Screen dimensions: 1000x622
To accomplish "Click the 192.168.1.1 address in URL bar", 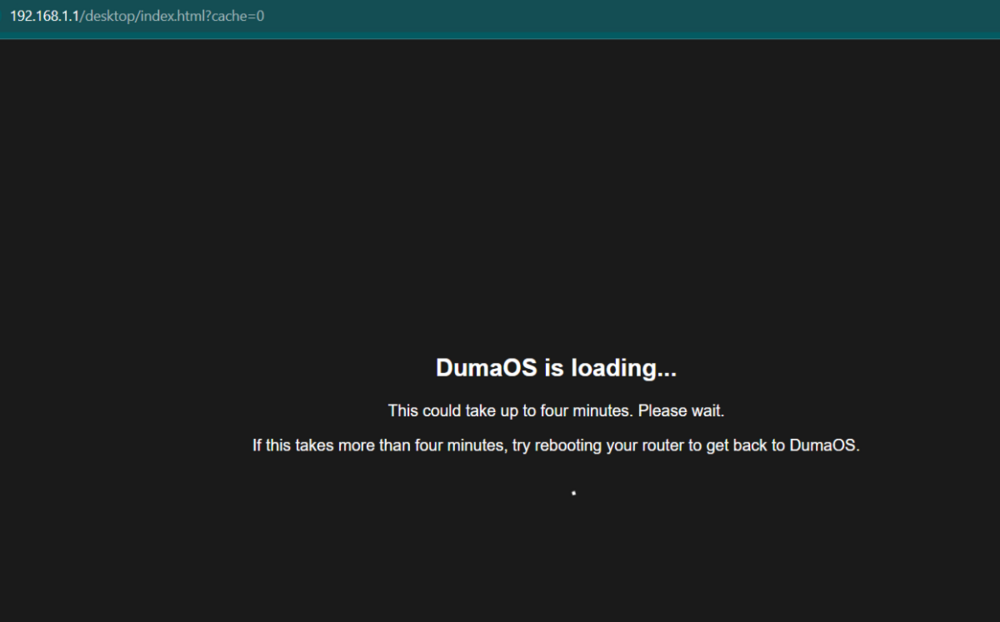I will point(43,17).
